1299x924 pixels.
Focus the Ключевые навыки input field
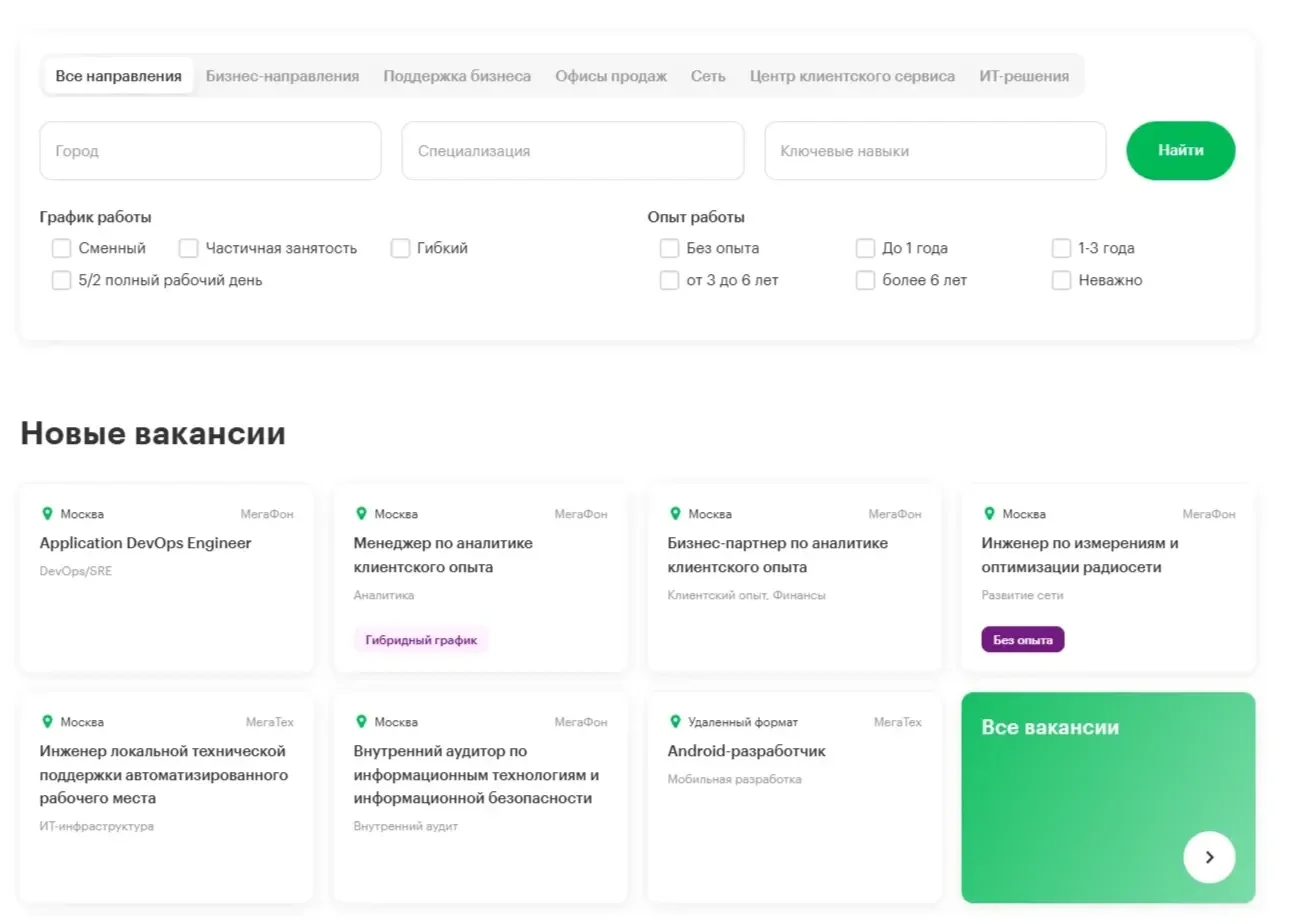(x=935, y=151)
